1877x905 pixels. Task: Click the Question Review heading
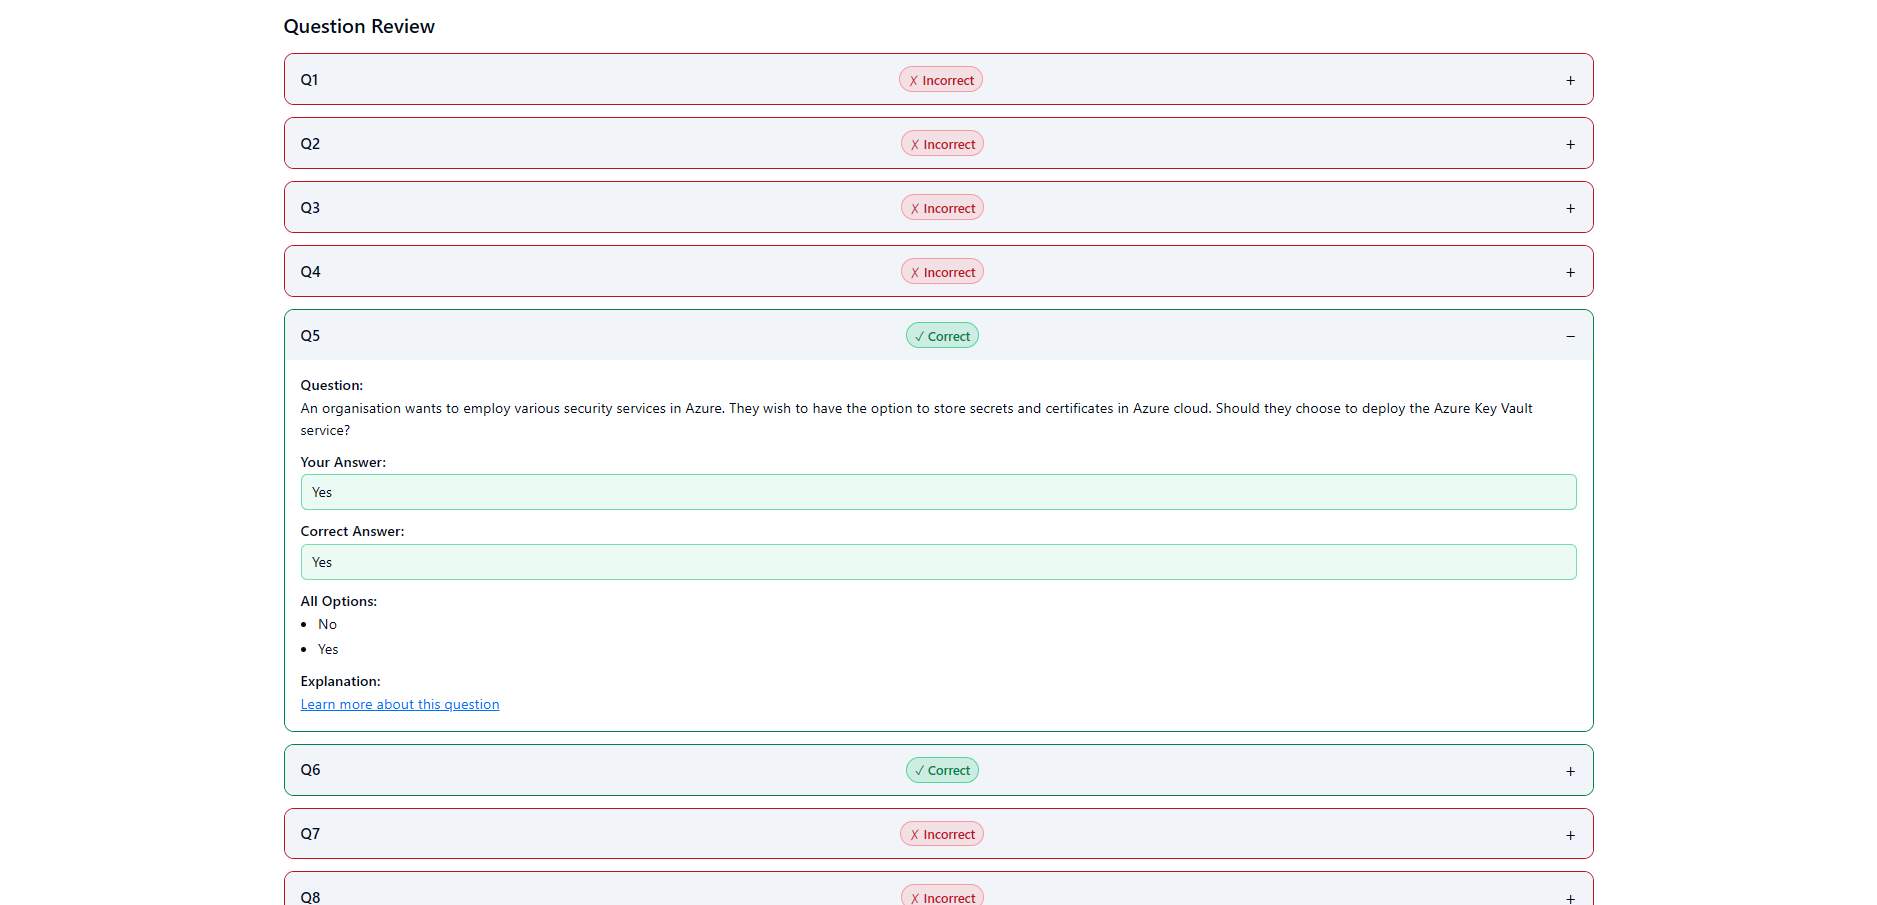click(359, 27)
